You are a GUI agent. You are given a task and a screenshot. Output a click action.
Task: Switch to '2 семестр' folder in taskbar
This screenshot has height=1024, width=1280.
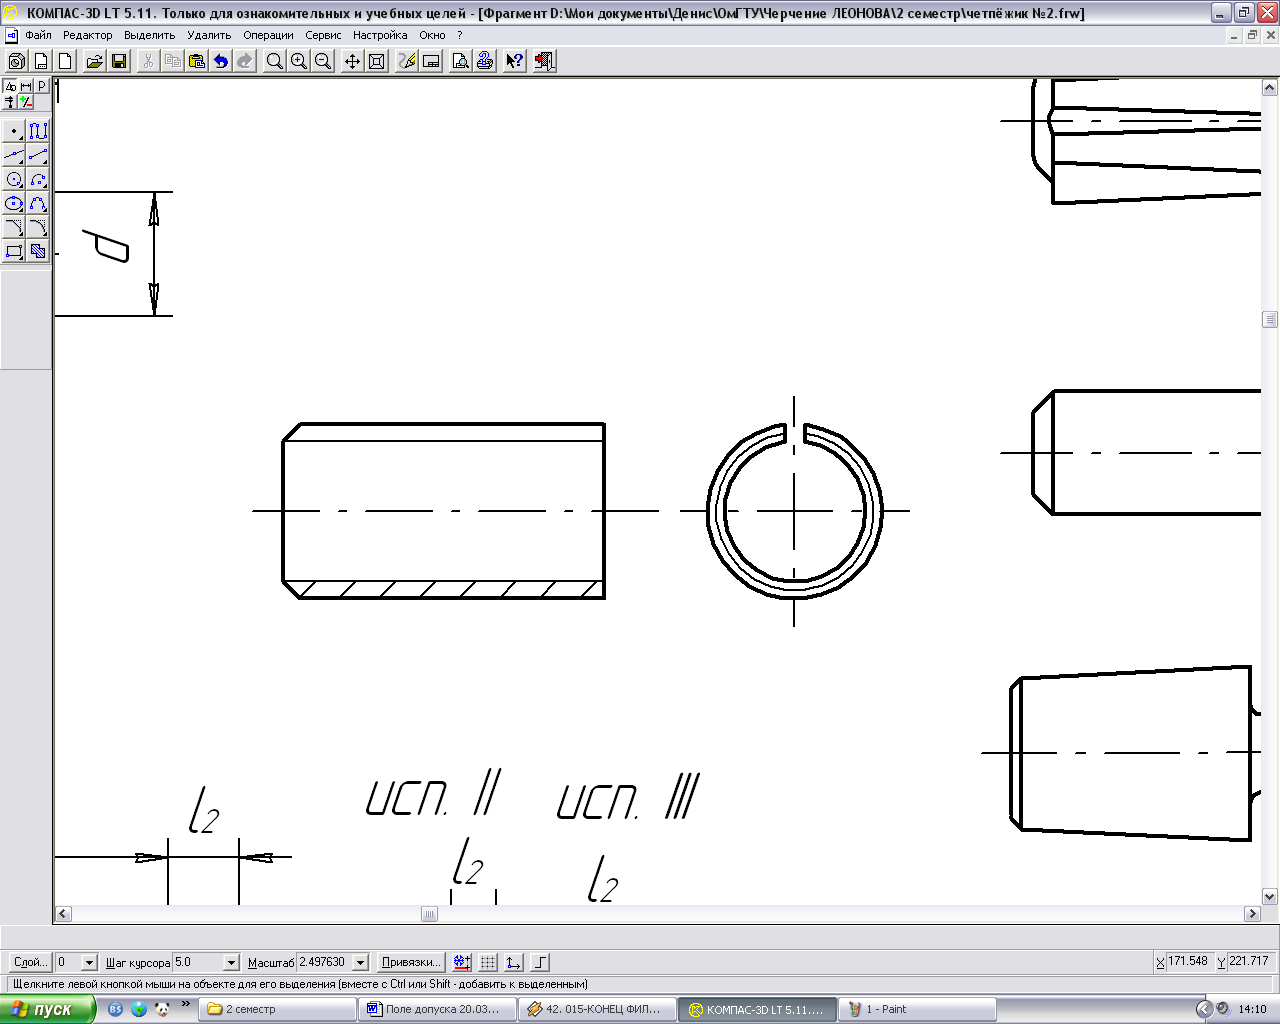pos(277,1009)
